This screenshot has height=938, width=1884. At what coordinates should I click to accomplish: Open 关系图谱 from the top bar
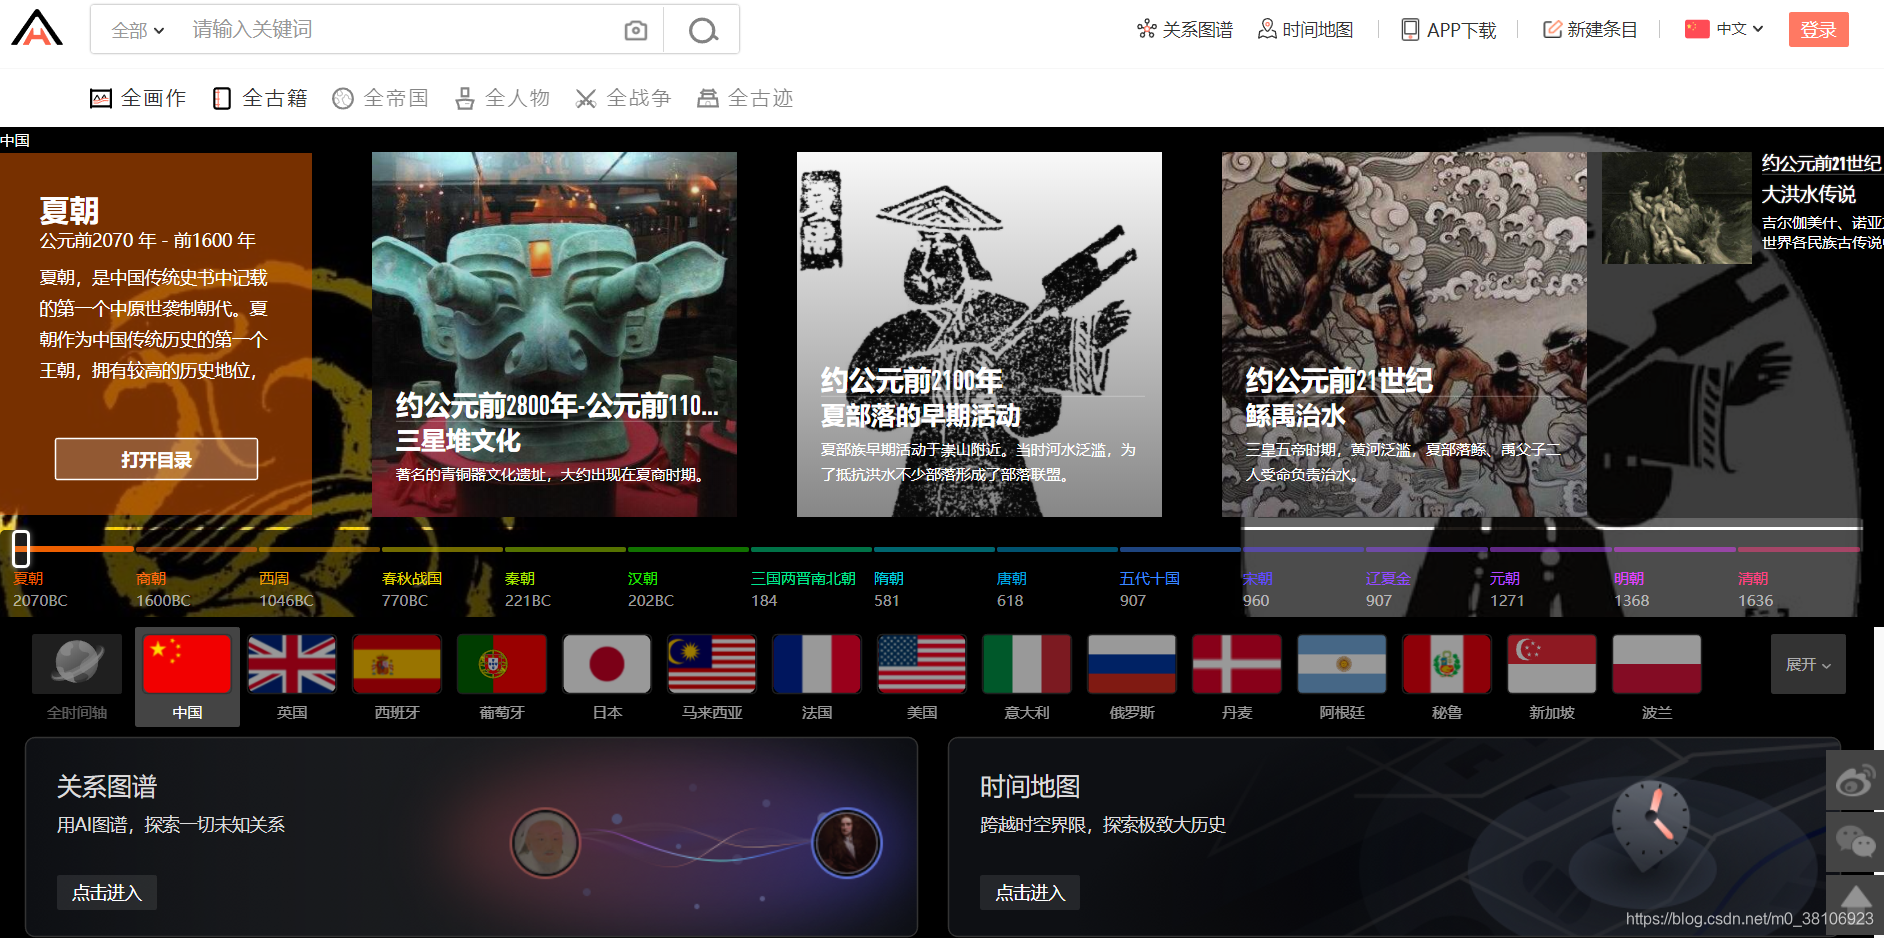tap(1185, 30)
